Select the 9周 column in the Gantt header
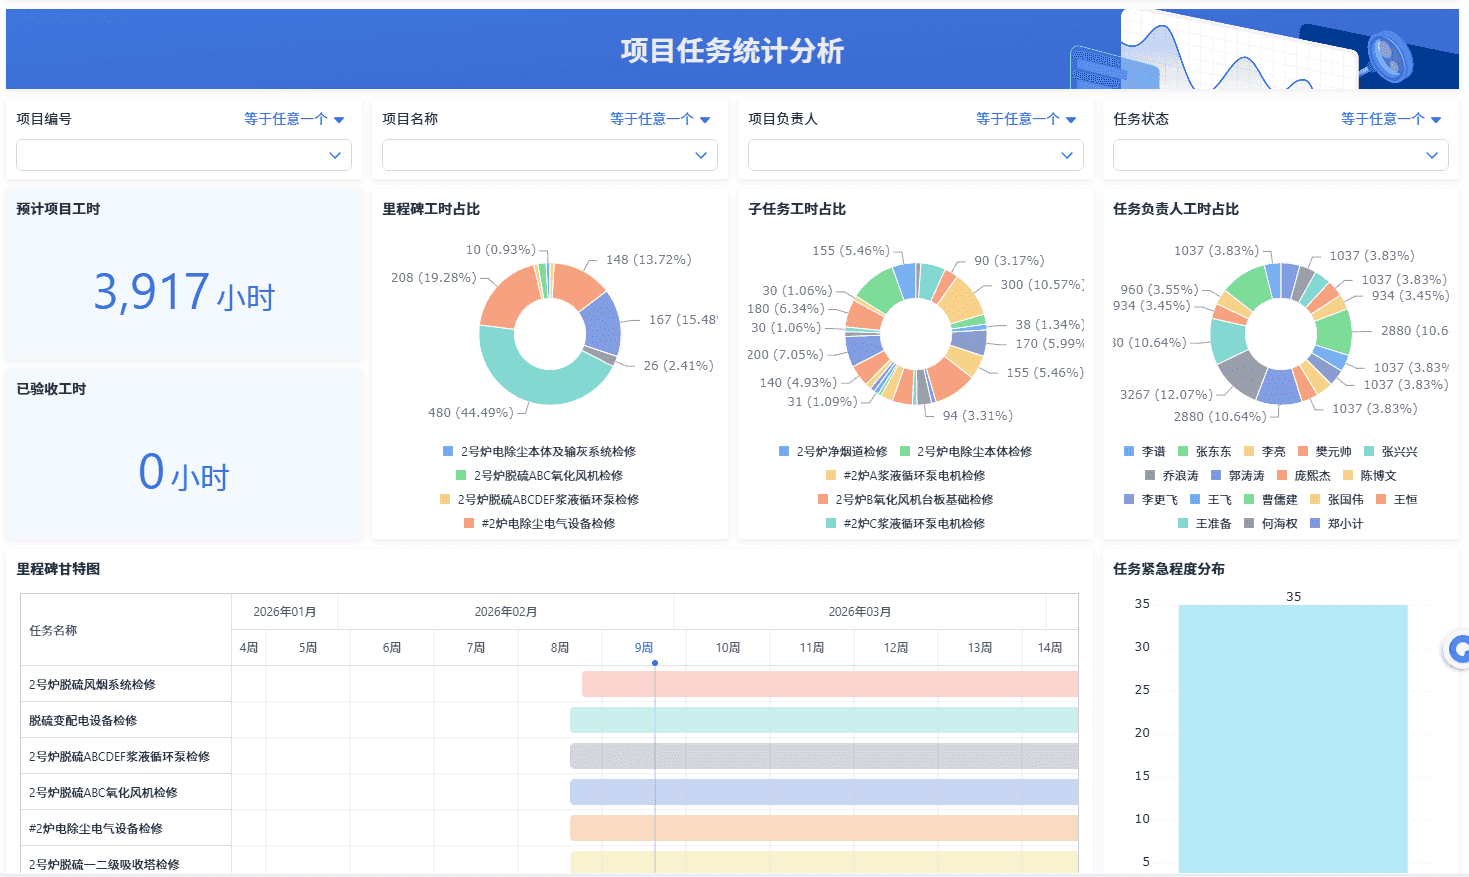1469x877 pixels. 644,647
